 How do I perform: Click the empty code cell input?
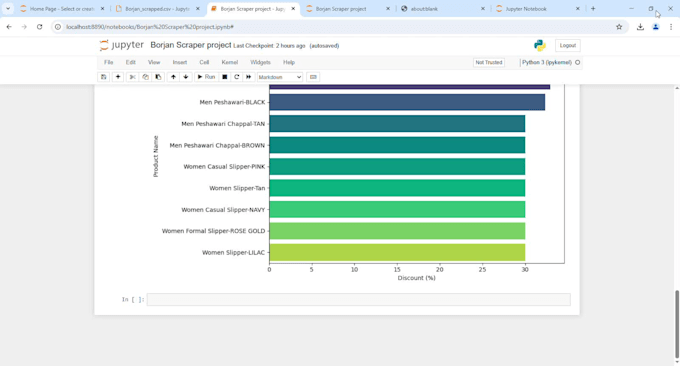[359, 300]
